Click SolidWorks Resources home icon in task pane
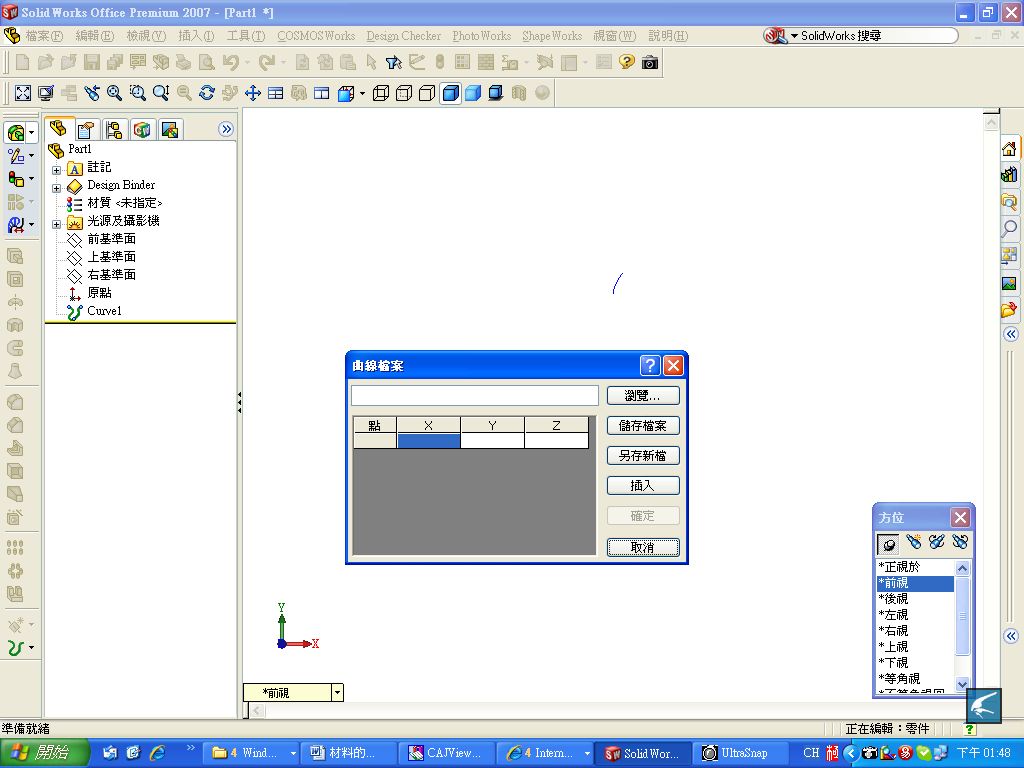The width and height of the screenshot is (1024, 768). tap(1009, 149)
